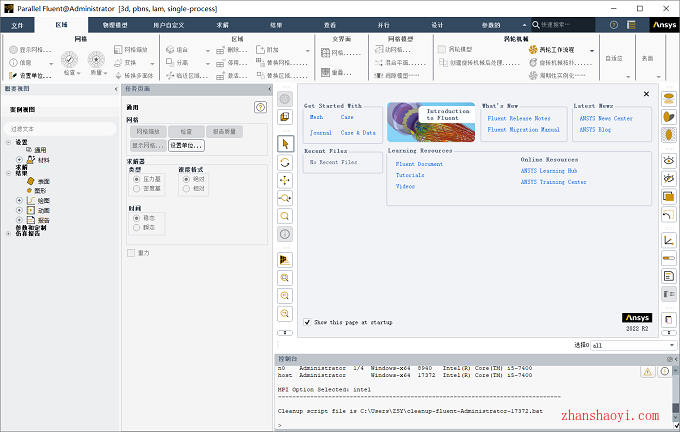The image size is (680, 432).
Task: Expand the 材料 materials tree node
Action: (x=19, y=160)
